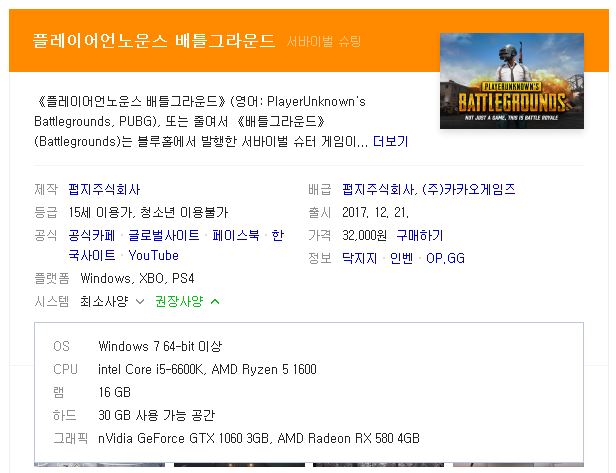Click the CPU value intel Core i5-6600K
This screenshot has height=473, width=616.
(x=151, y=369)
